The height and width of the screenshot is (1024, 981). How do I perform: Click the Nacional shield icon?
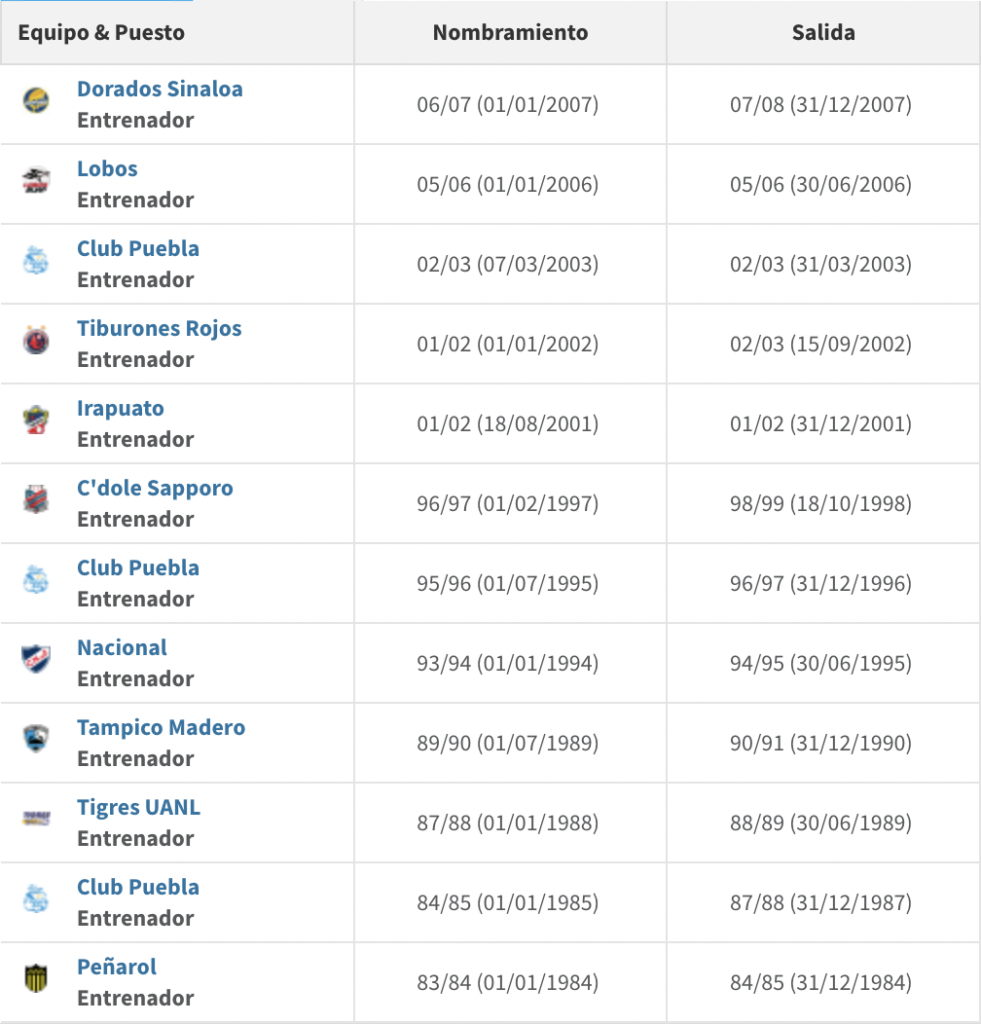click(x=36, y=659)
